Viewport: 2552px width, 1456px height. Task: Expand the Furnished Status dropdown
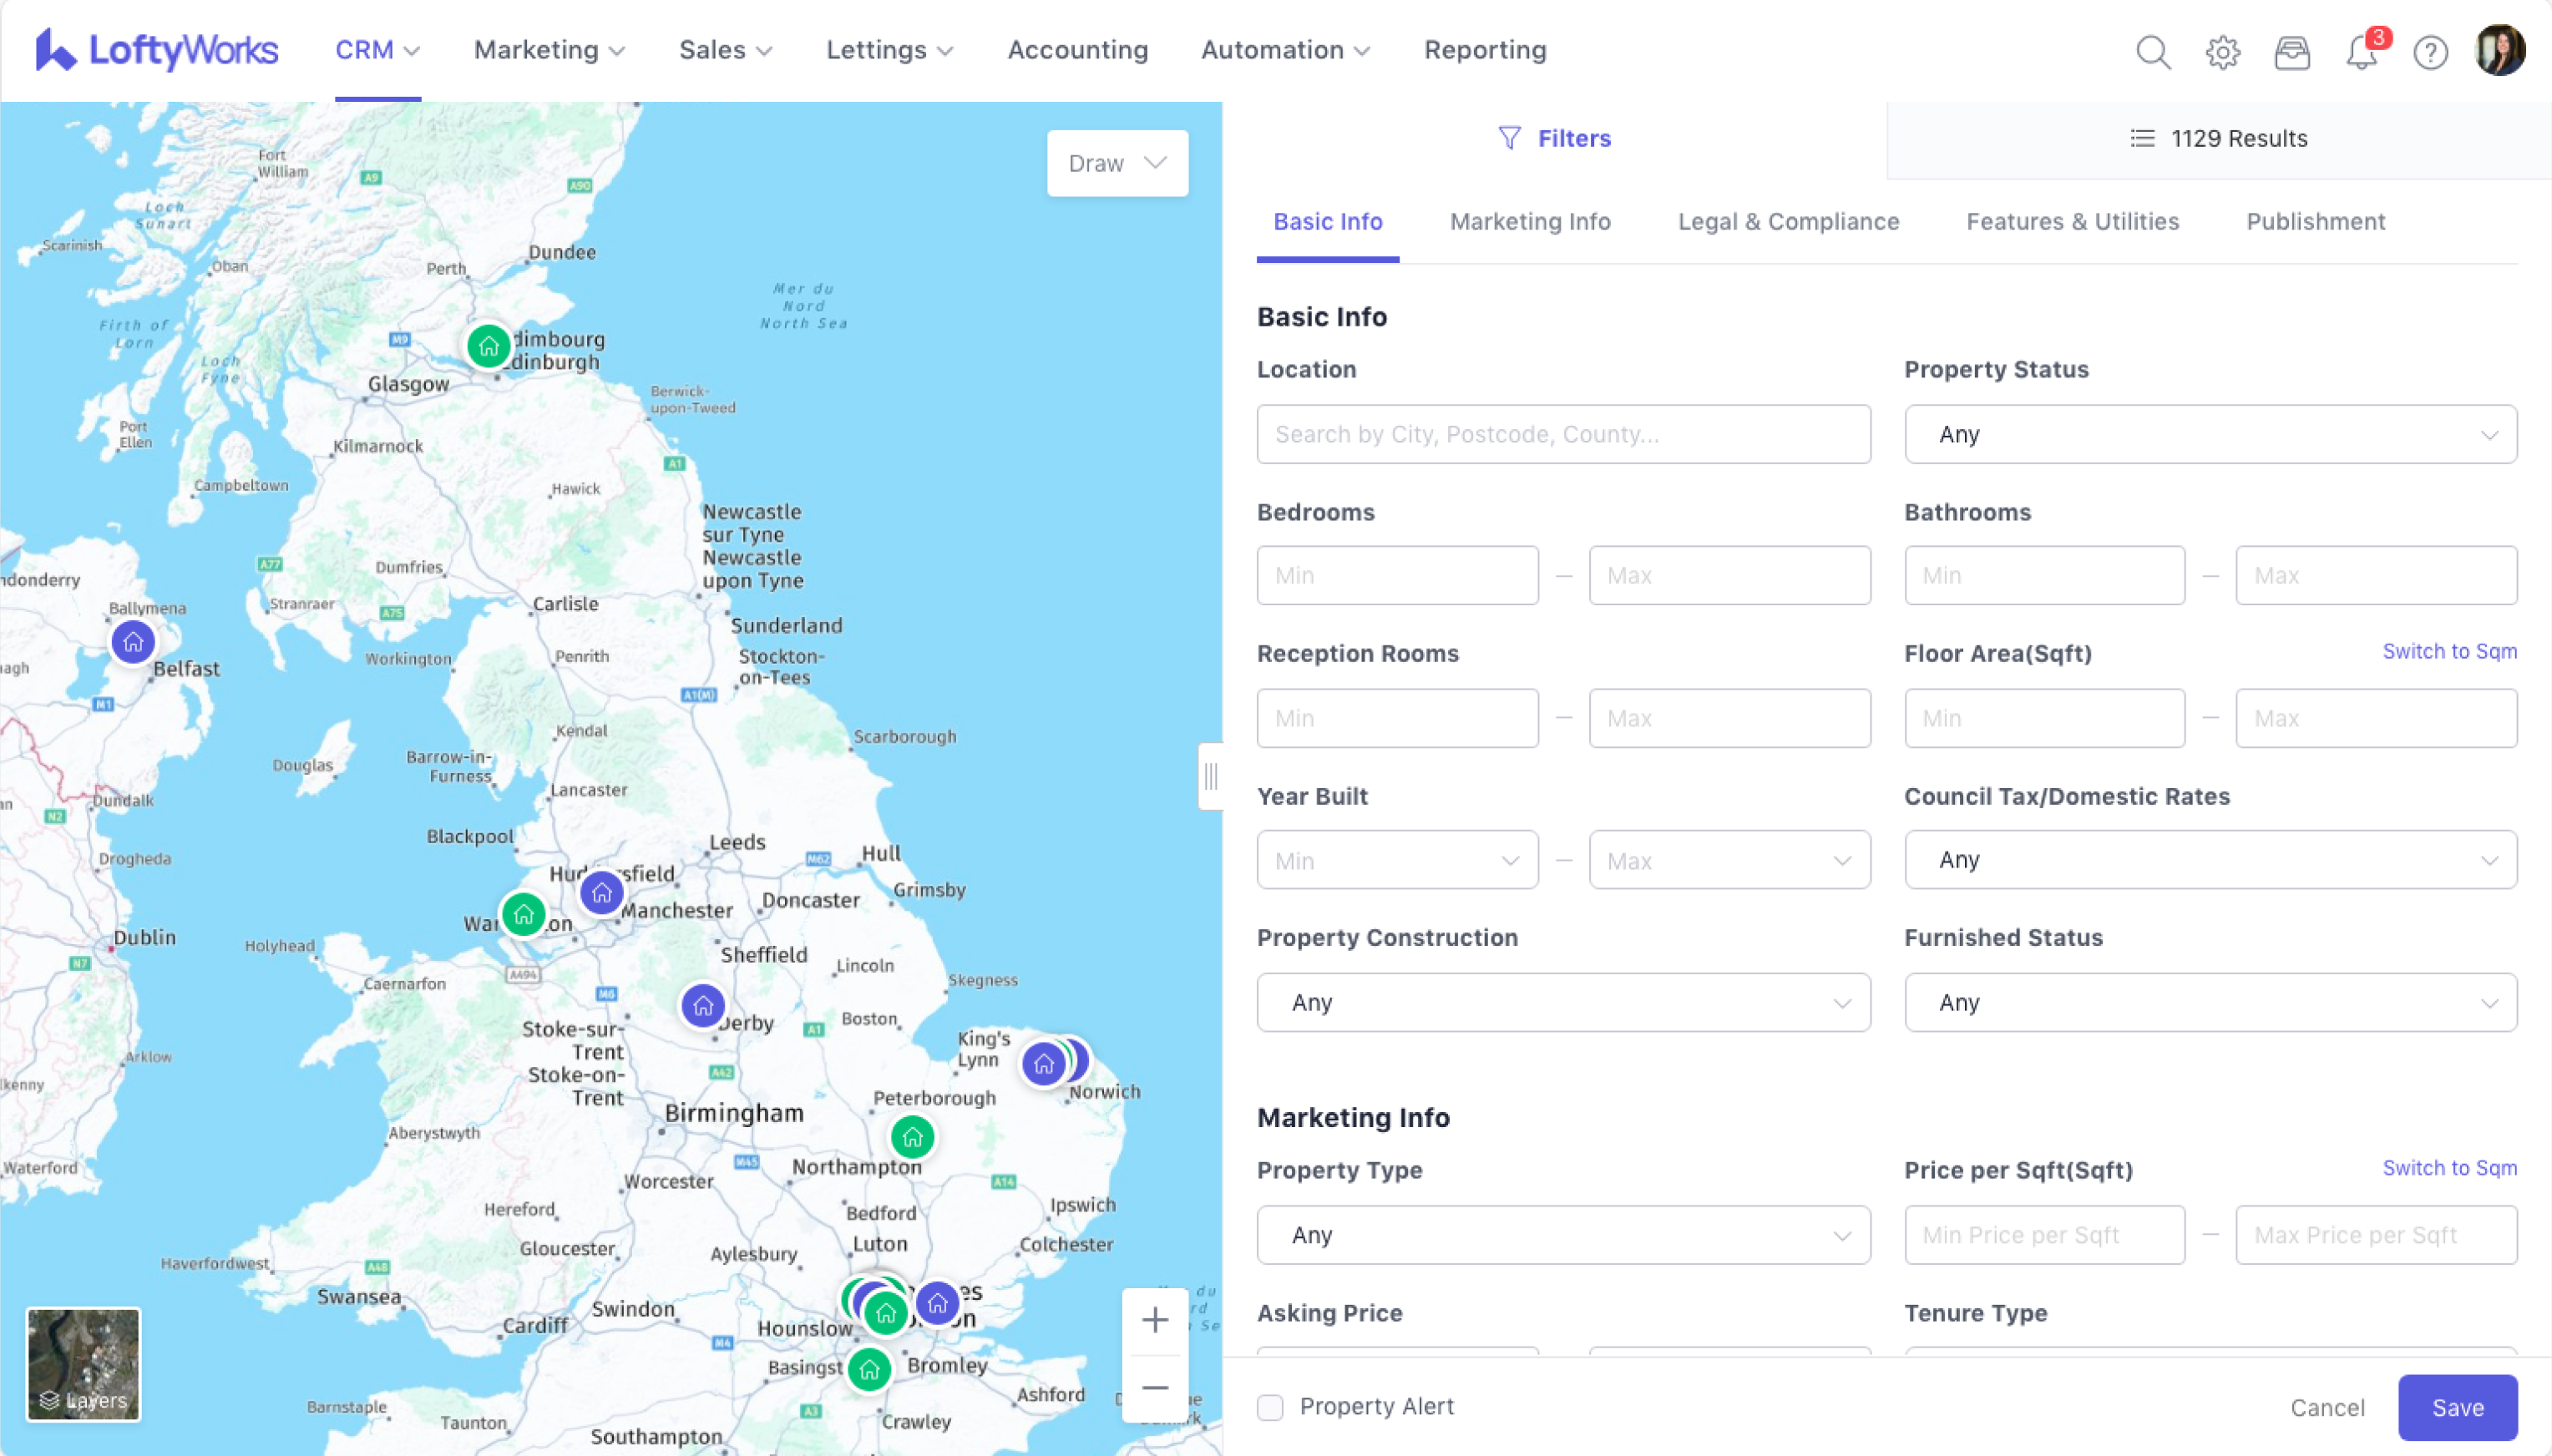[2210, 1002]
